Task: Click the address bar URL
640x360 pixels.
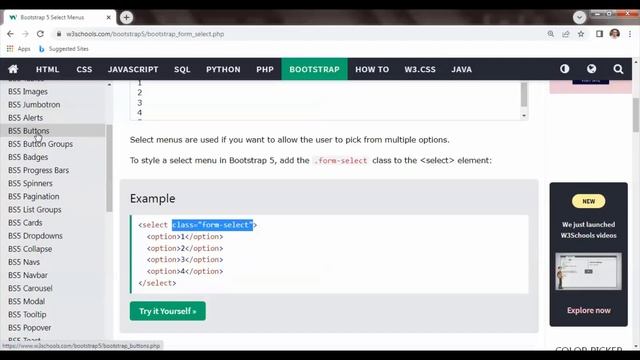Action: tap(145, 34)
